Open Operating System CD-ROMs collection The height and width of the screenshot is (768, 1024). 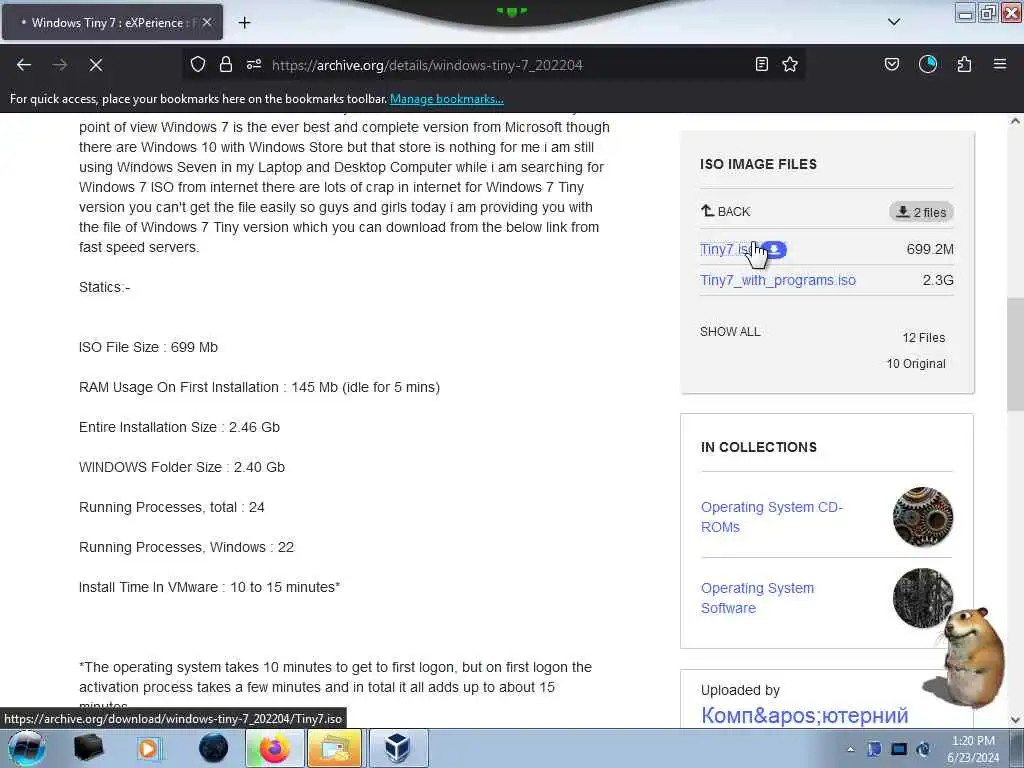click(x=771, y=517)
